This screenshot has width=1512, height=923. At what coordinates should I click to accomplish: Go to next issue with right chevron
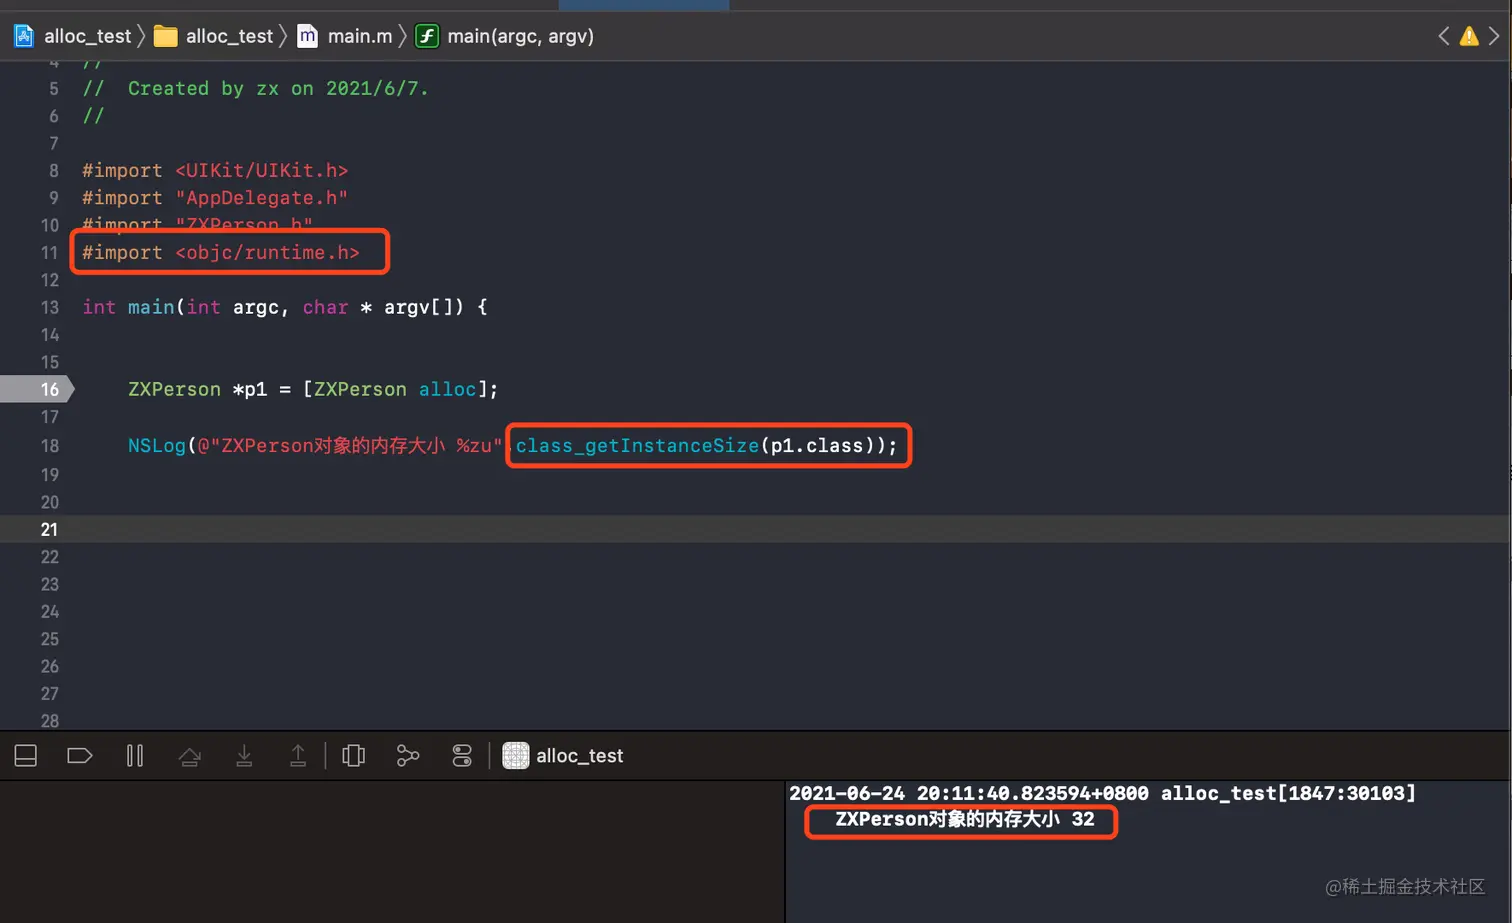click(1494, 36)
